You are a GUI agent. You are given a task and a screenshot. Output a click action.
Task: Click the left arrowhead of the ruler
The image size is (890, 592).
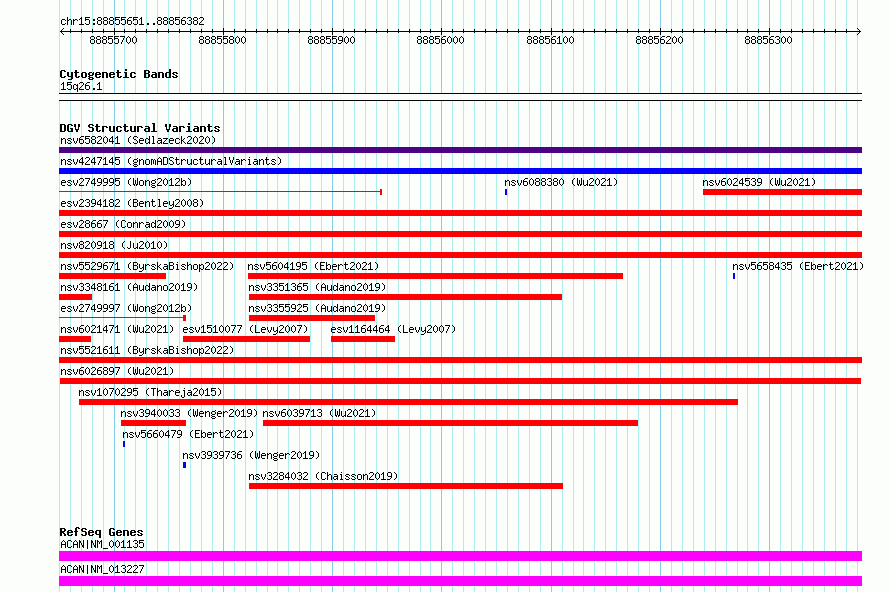tap(62, 32)
